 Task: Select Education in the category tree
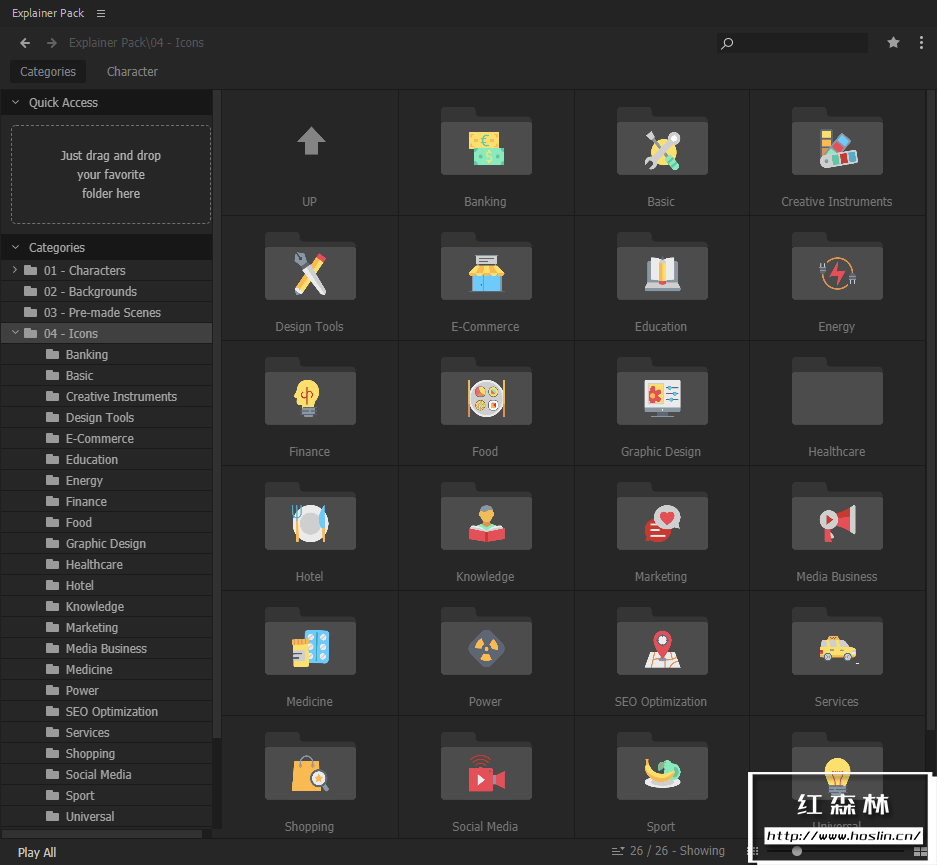click(x=106, y=459)
